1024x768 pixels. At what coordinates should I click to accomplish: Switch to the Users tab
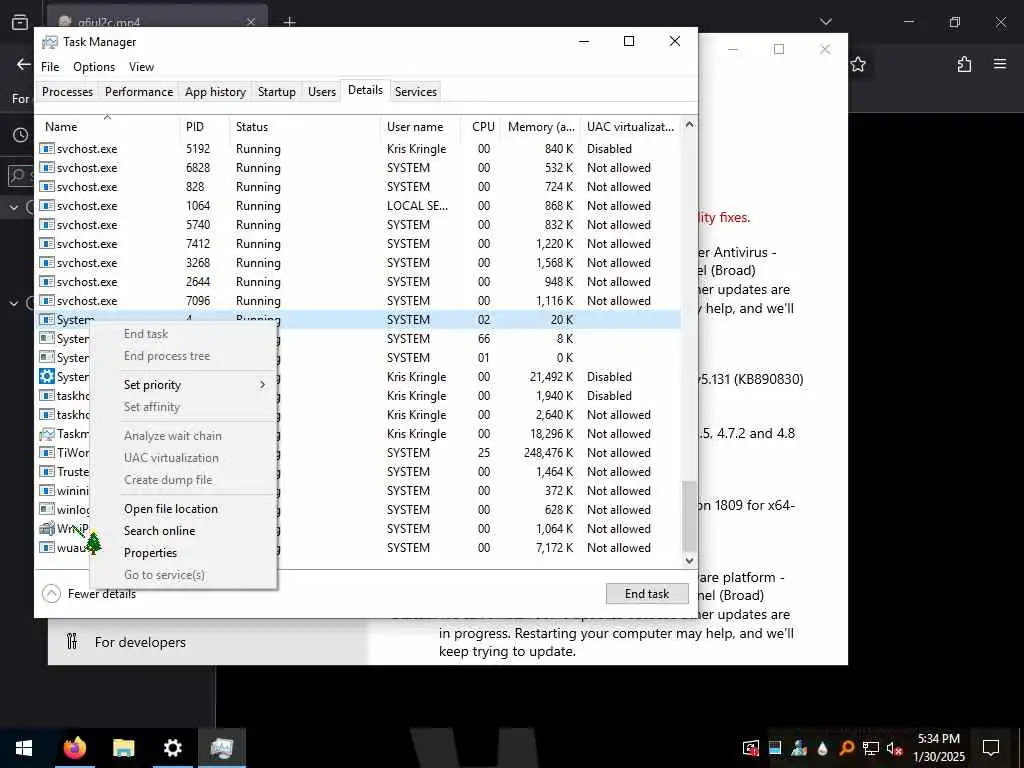pos(322,92)
